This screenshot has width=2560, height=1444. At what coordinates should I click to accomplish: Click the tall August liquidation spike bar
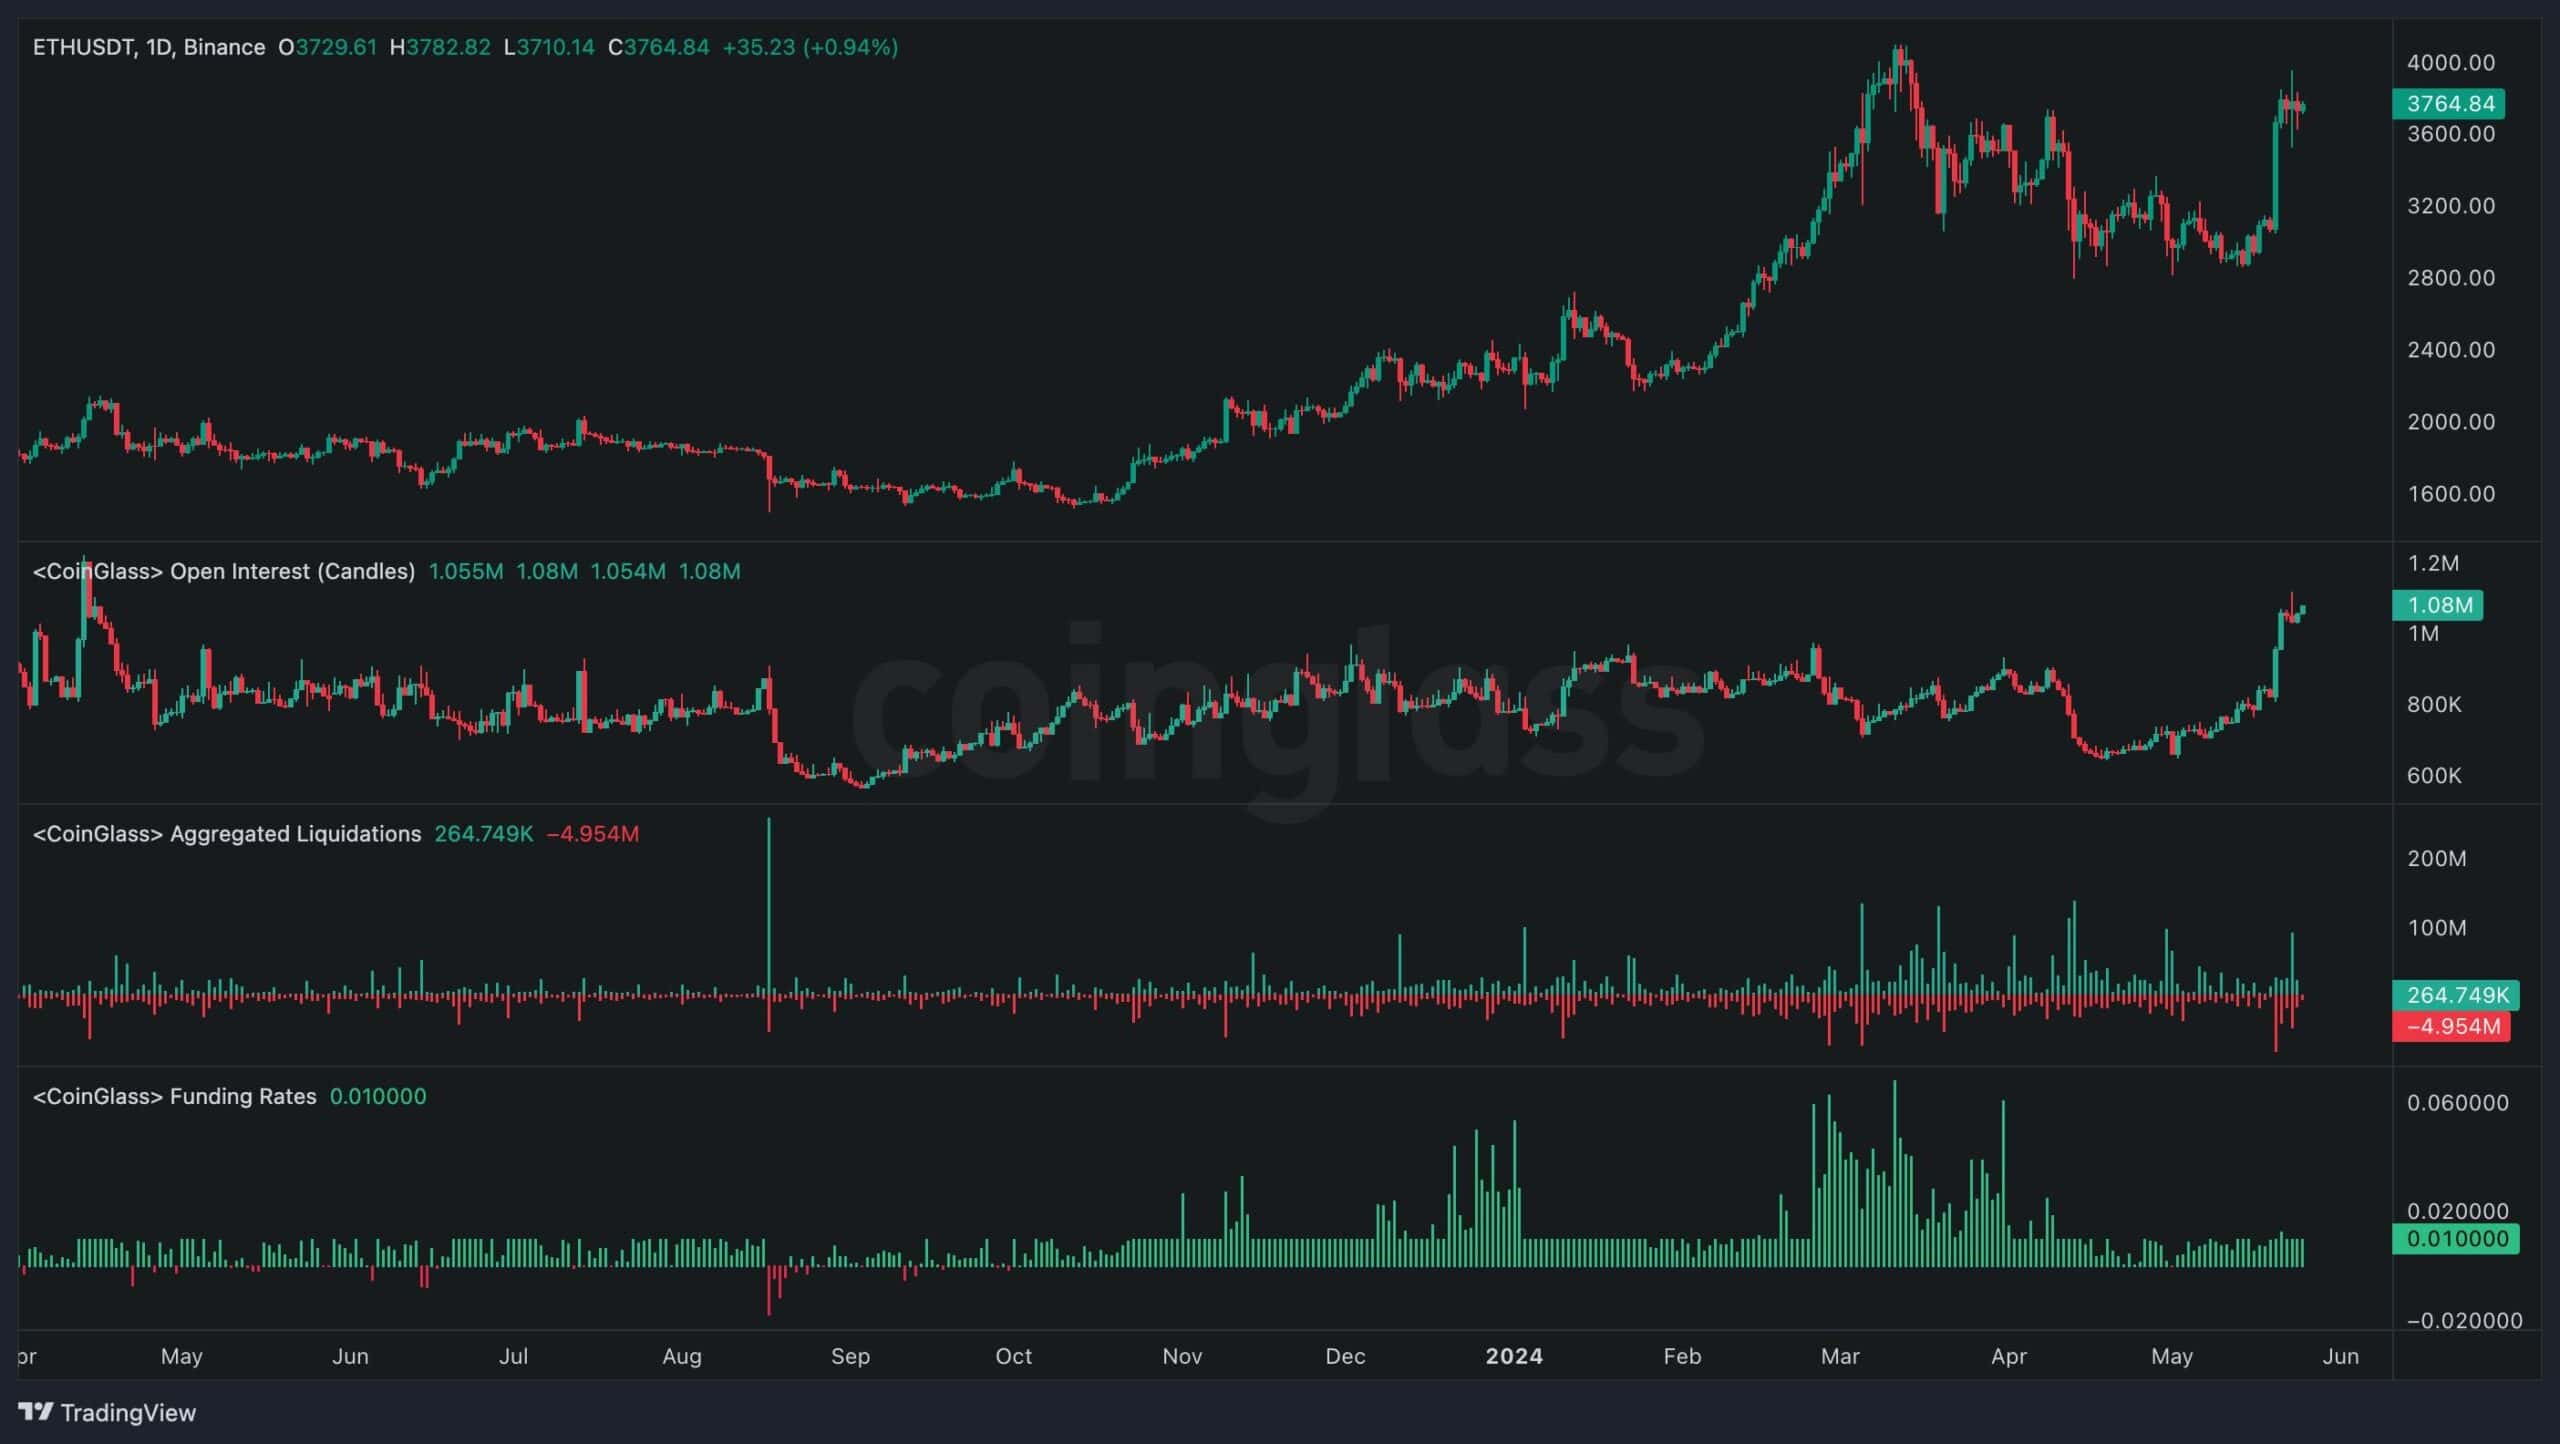coord(769,900)
